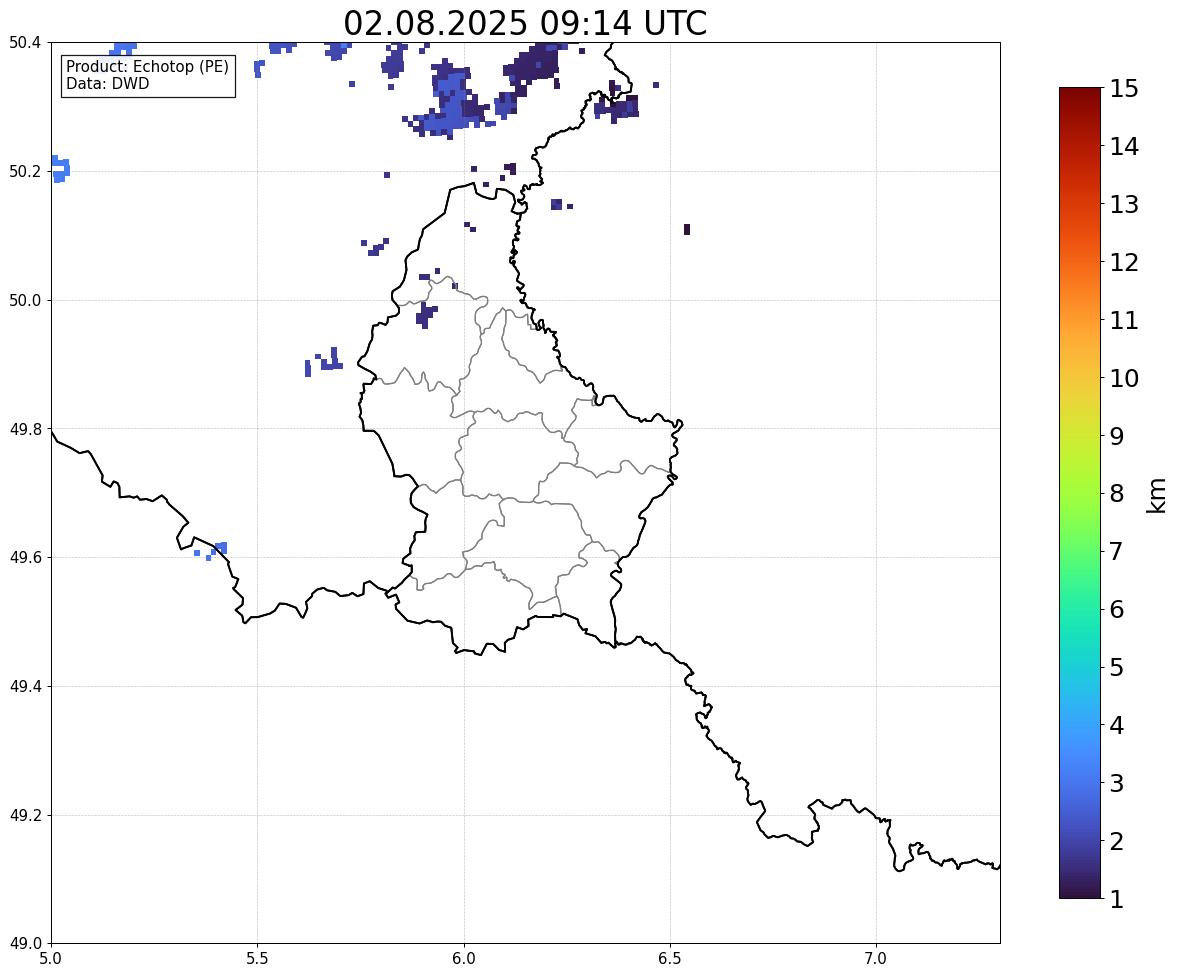
Task: Click the colorbar tick label 7
Action: pyautogui.click(x=1117, y=551)
